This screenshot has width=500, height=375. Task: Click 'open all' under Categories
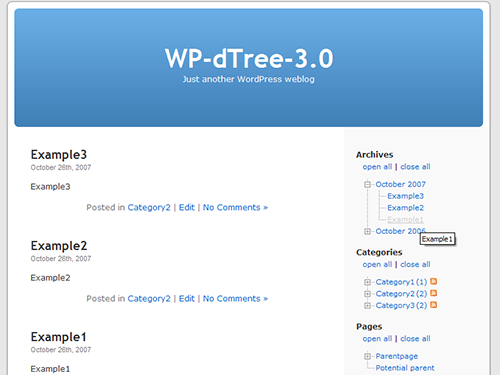[377, 264]
